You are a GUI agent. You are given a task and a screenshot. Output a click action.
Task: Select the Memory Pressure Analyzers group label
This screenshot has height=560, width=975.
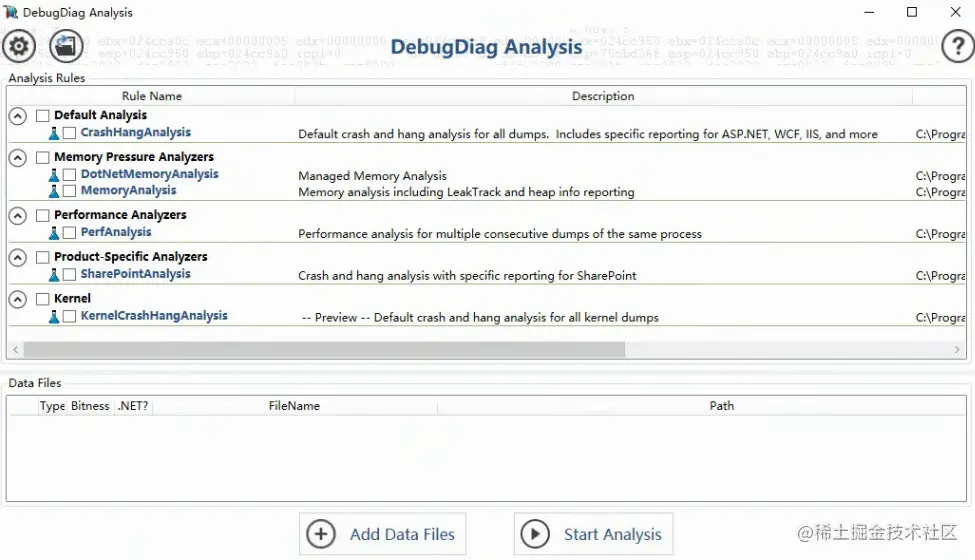pyautogui.click(x=134, y=157)
